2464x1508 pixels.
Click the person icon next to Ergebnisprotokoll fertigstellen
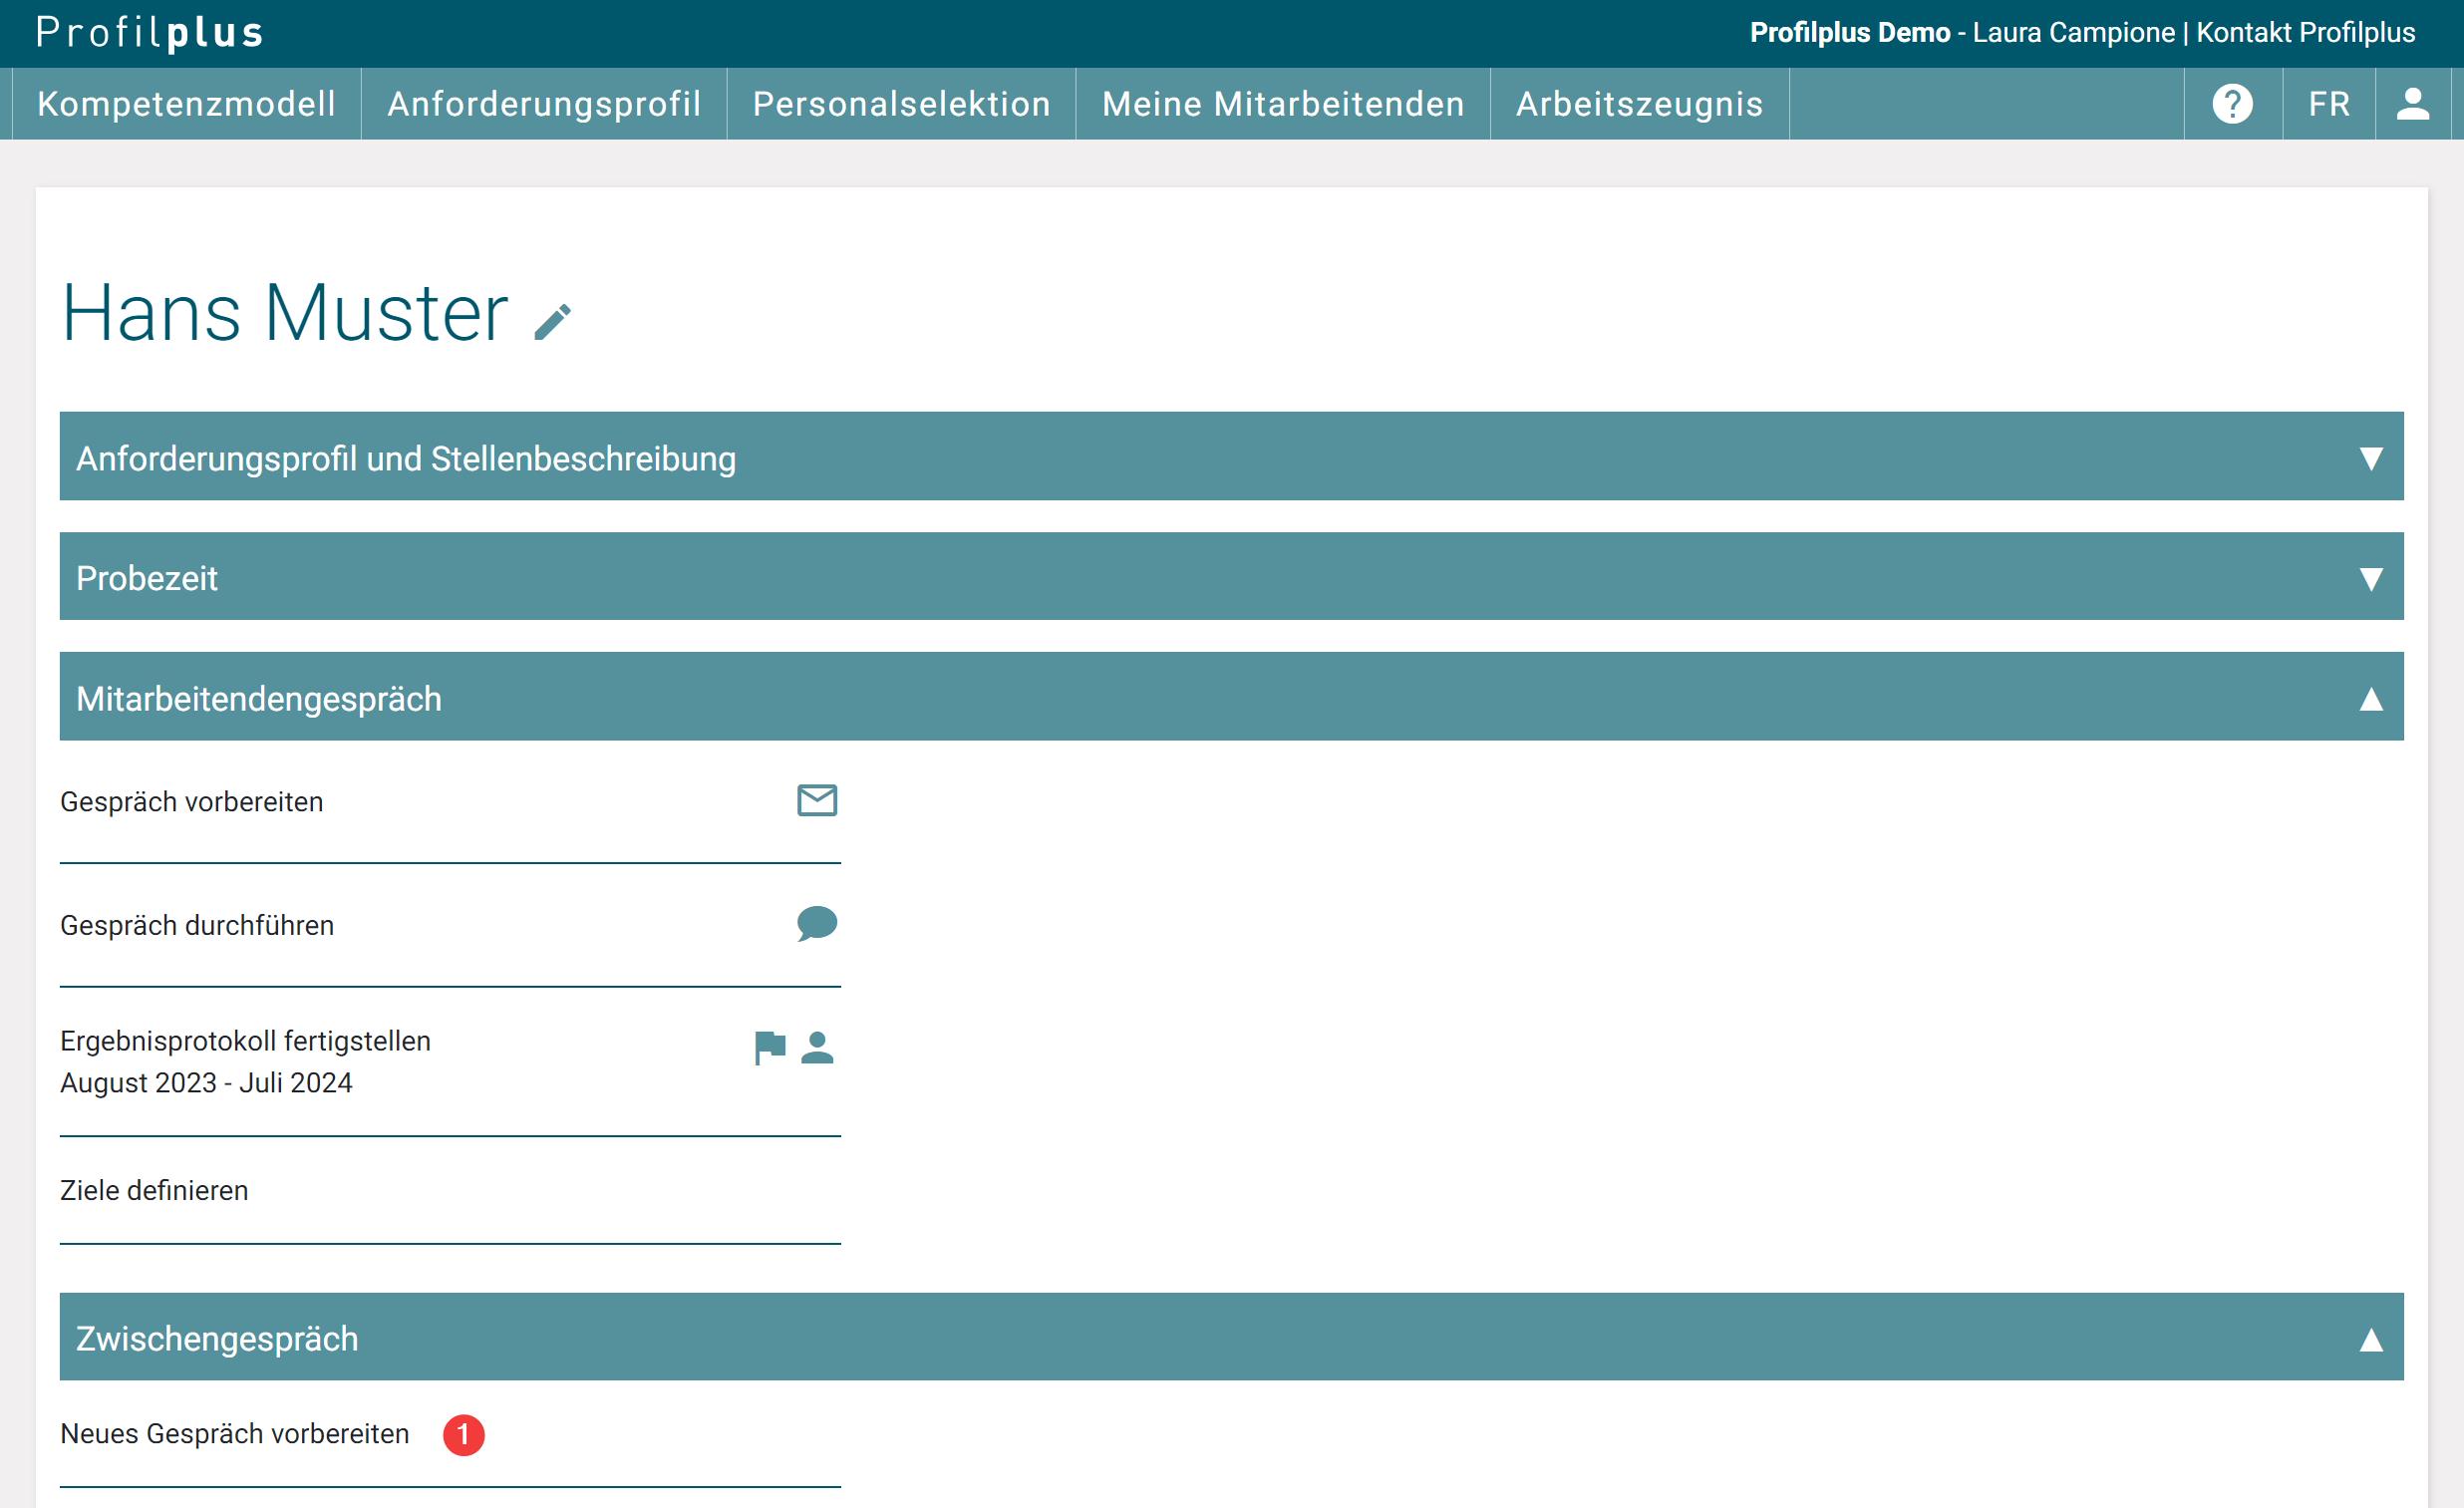(817, 1047)
